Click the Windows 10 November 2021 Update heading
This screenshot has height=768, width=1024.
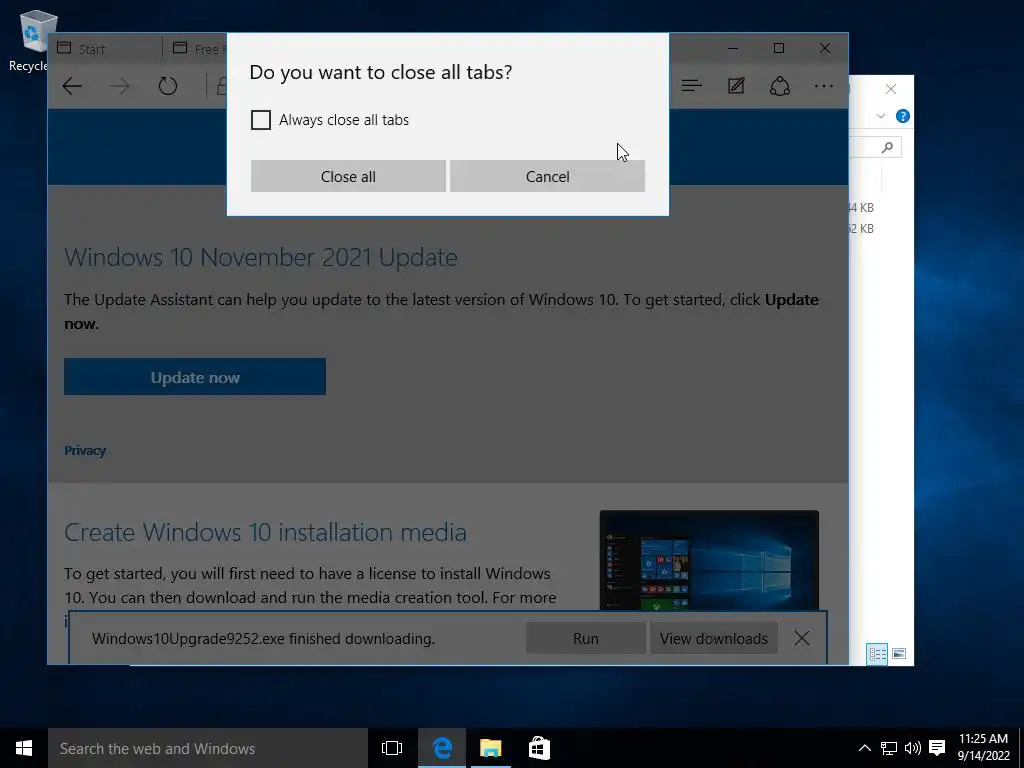pos(261,257)
